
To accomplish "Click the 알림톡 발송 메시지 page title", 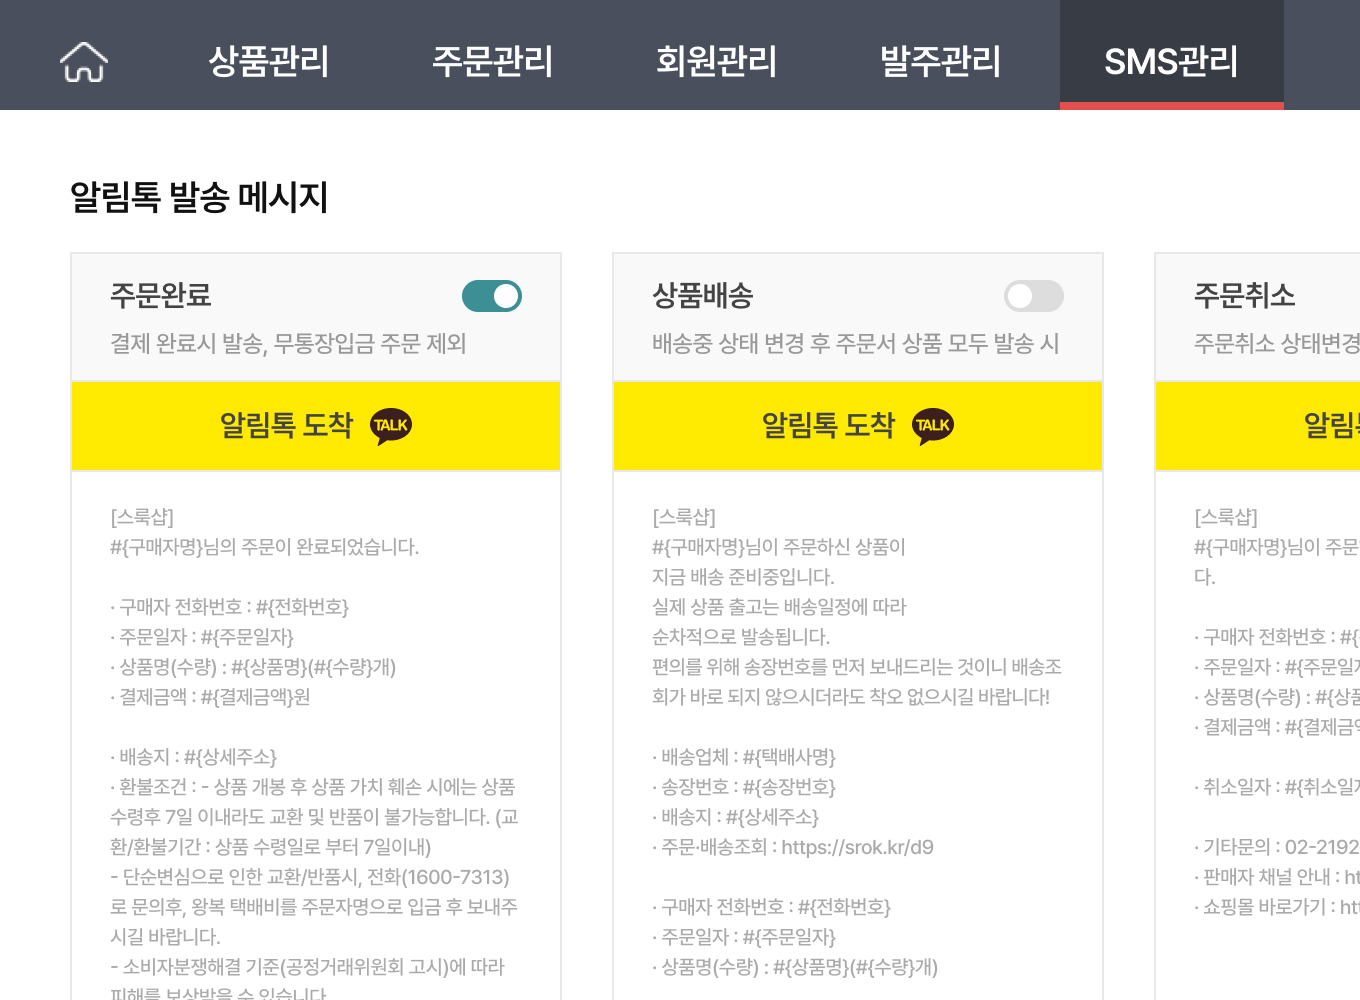I will click(x=199, y=198).
